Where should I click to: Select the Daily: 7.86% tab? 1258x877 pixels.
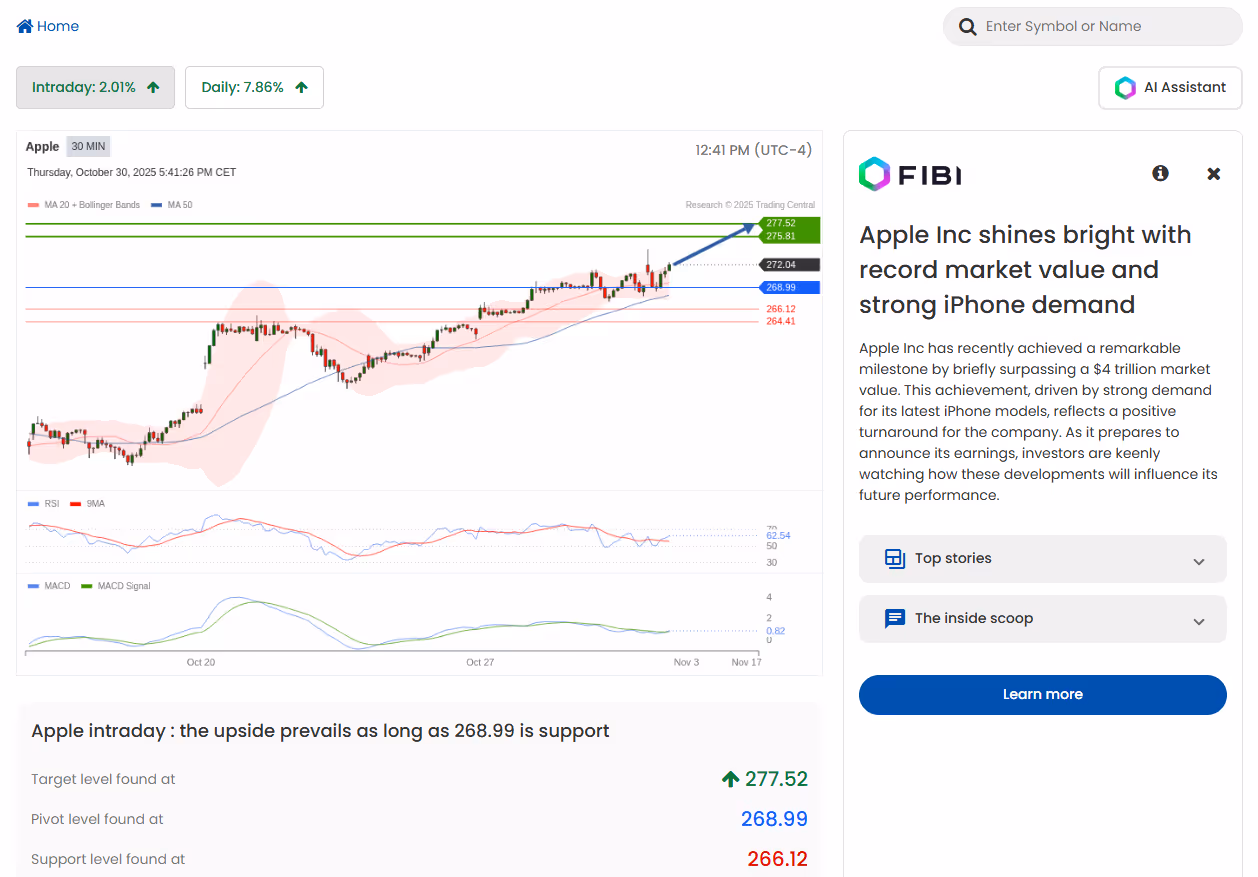coord(254,87)
